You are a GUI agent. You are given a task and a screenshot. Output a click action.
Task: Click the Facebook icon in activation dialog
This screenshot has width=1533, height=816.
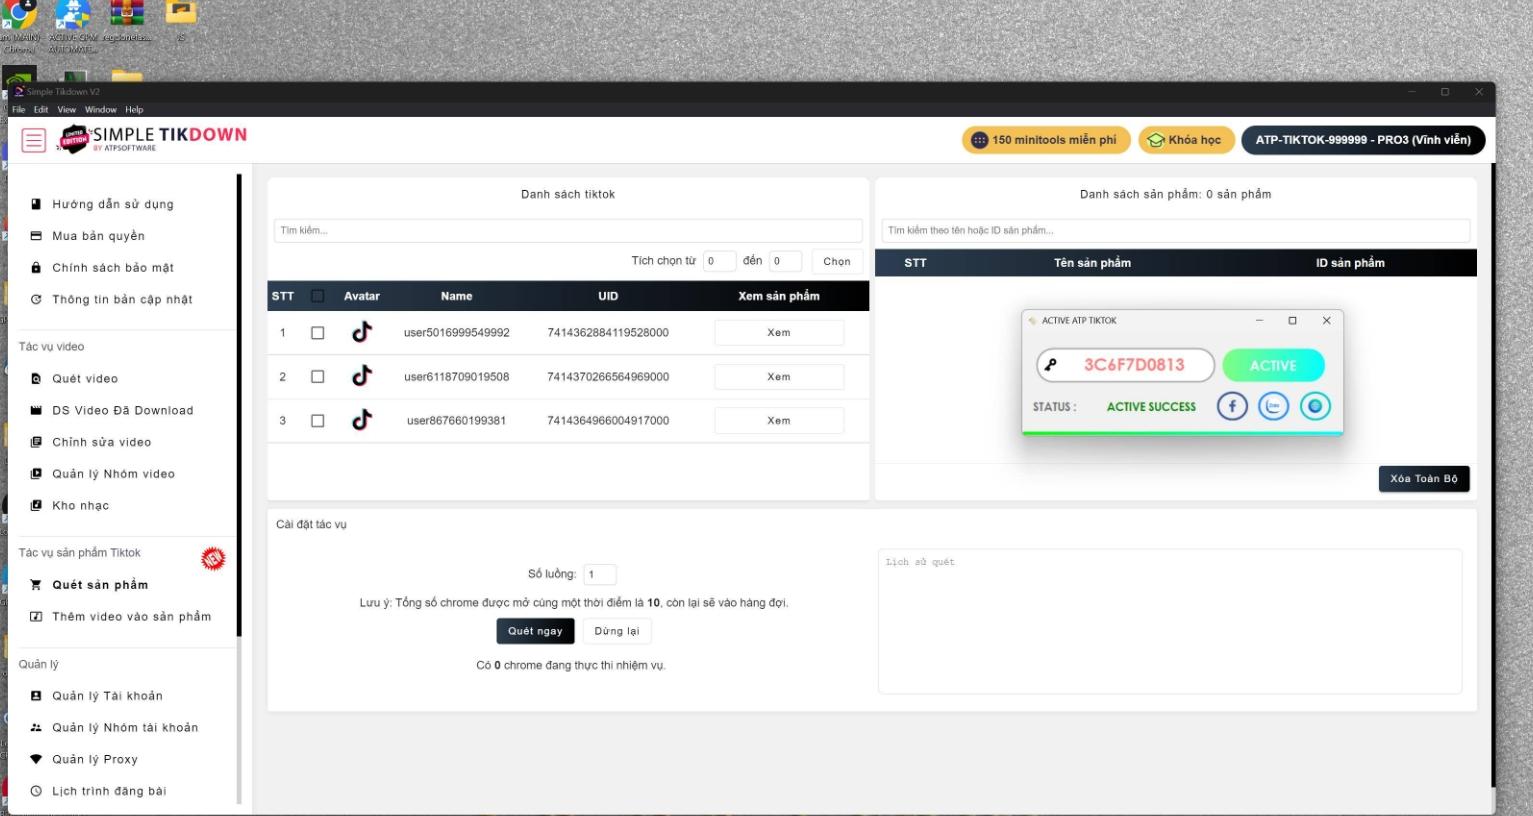pos(1232,406)
